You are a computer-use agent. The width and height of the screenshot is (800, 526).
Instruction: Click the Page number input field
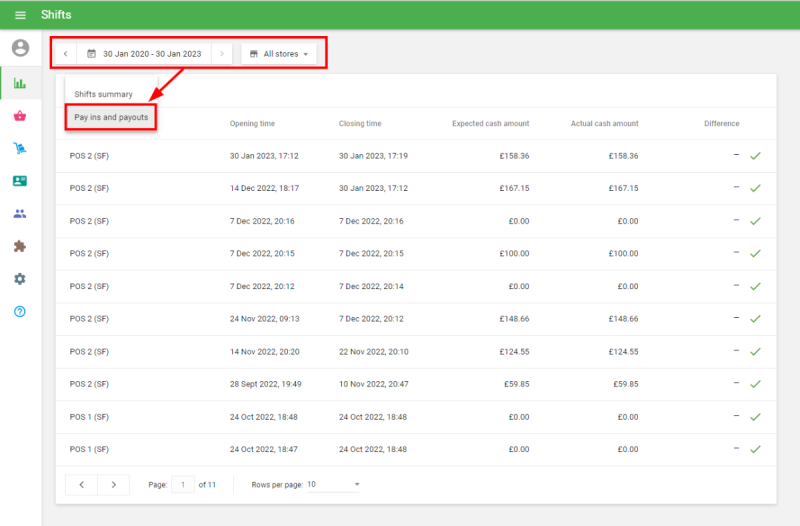[x=183, y=485]
